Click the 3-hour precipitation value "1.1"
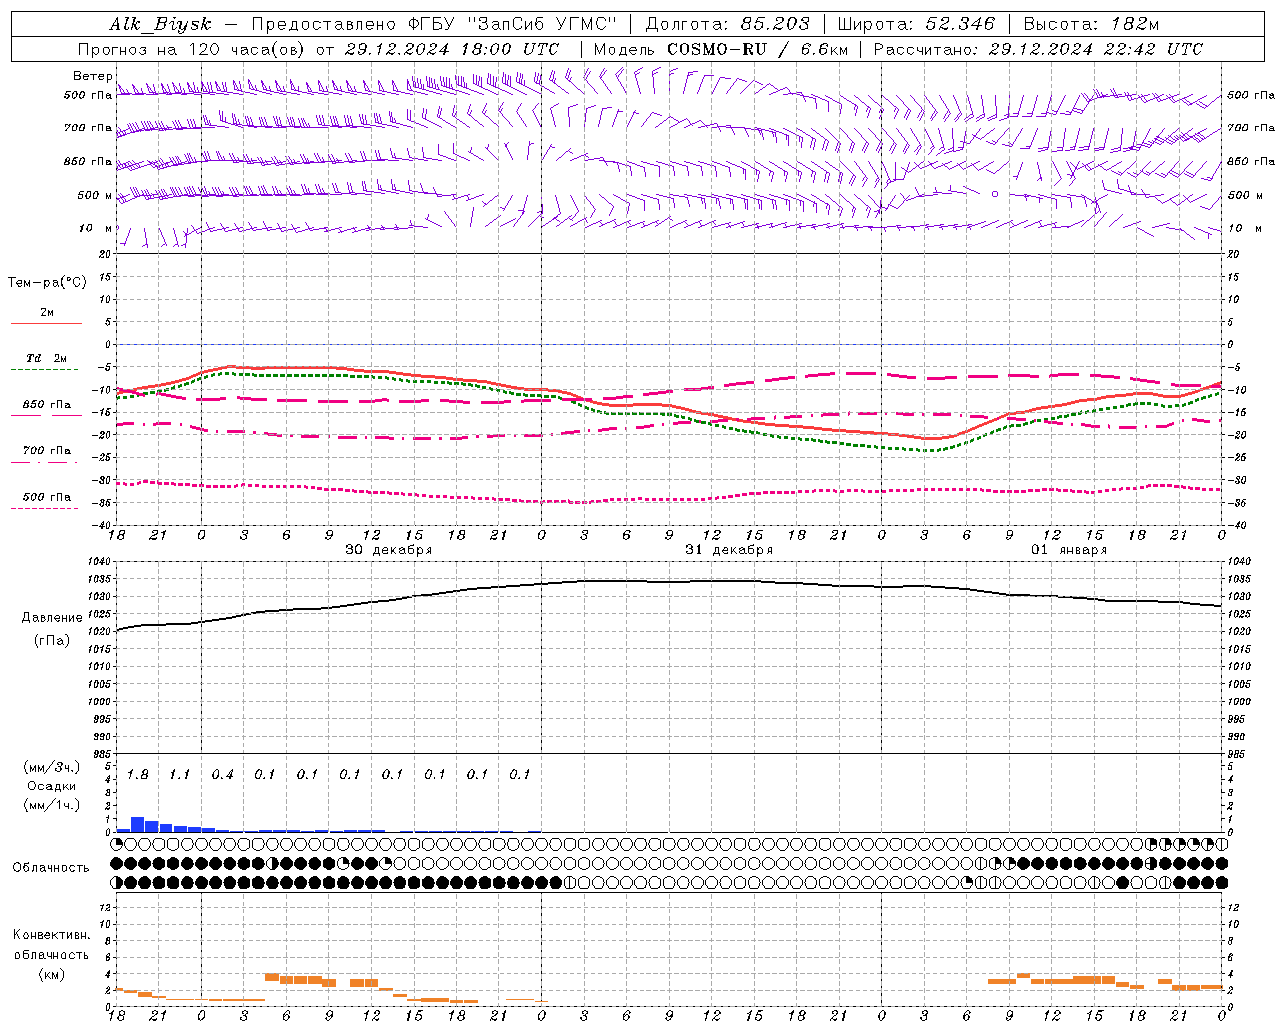 (179, 775)
